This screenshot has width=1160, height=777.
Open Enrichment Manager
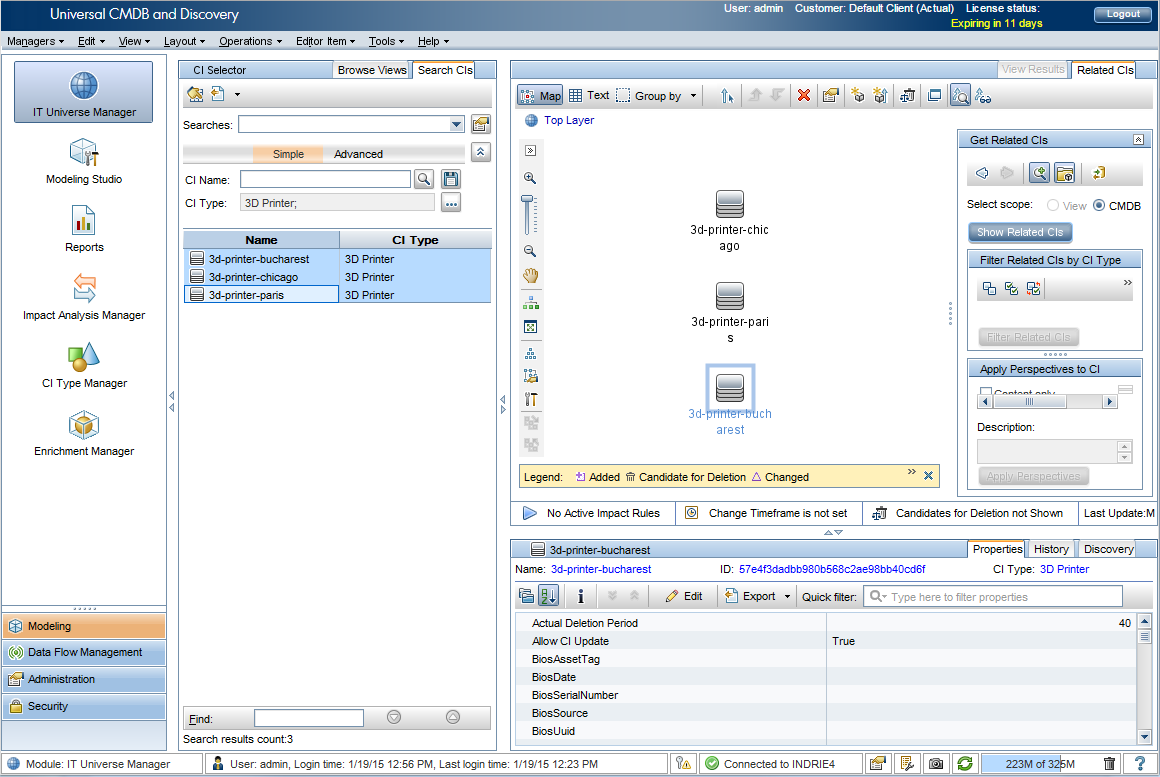[x=84, y=434]
